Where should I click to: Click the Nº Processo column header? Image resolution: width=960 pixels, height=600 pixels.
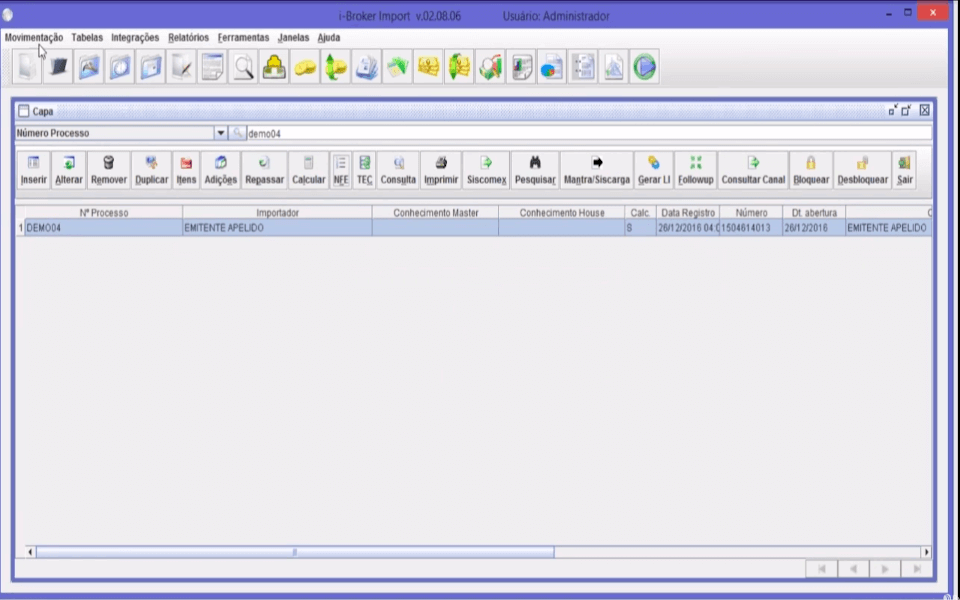[103, 212]
